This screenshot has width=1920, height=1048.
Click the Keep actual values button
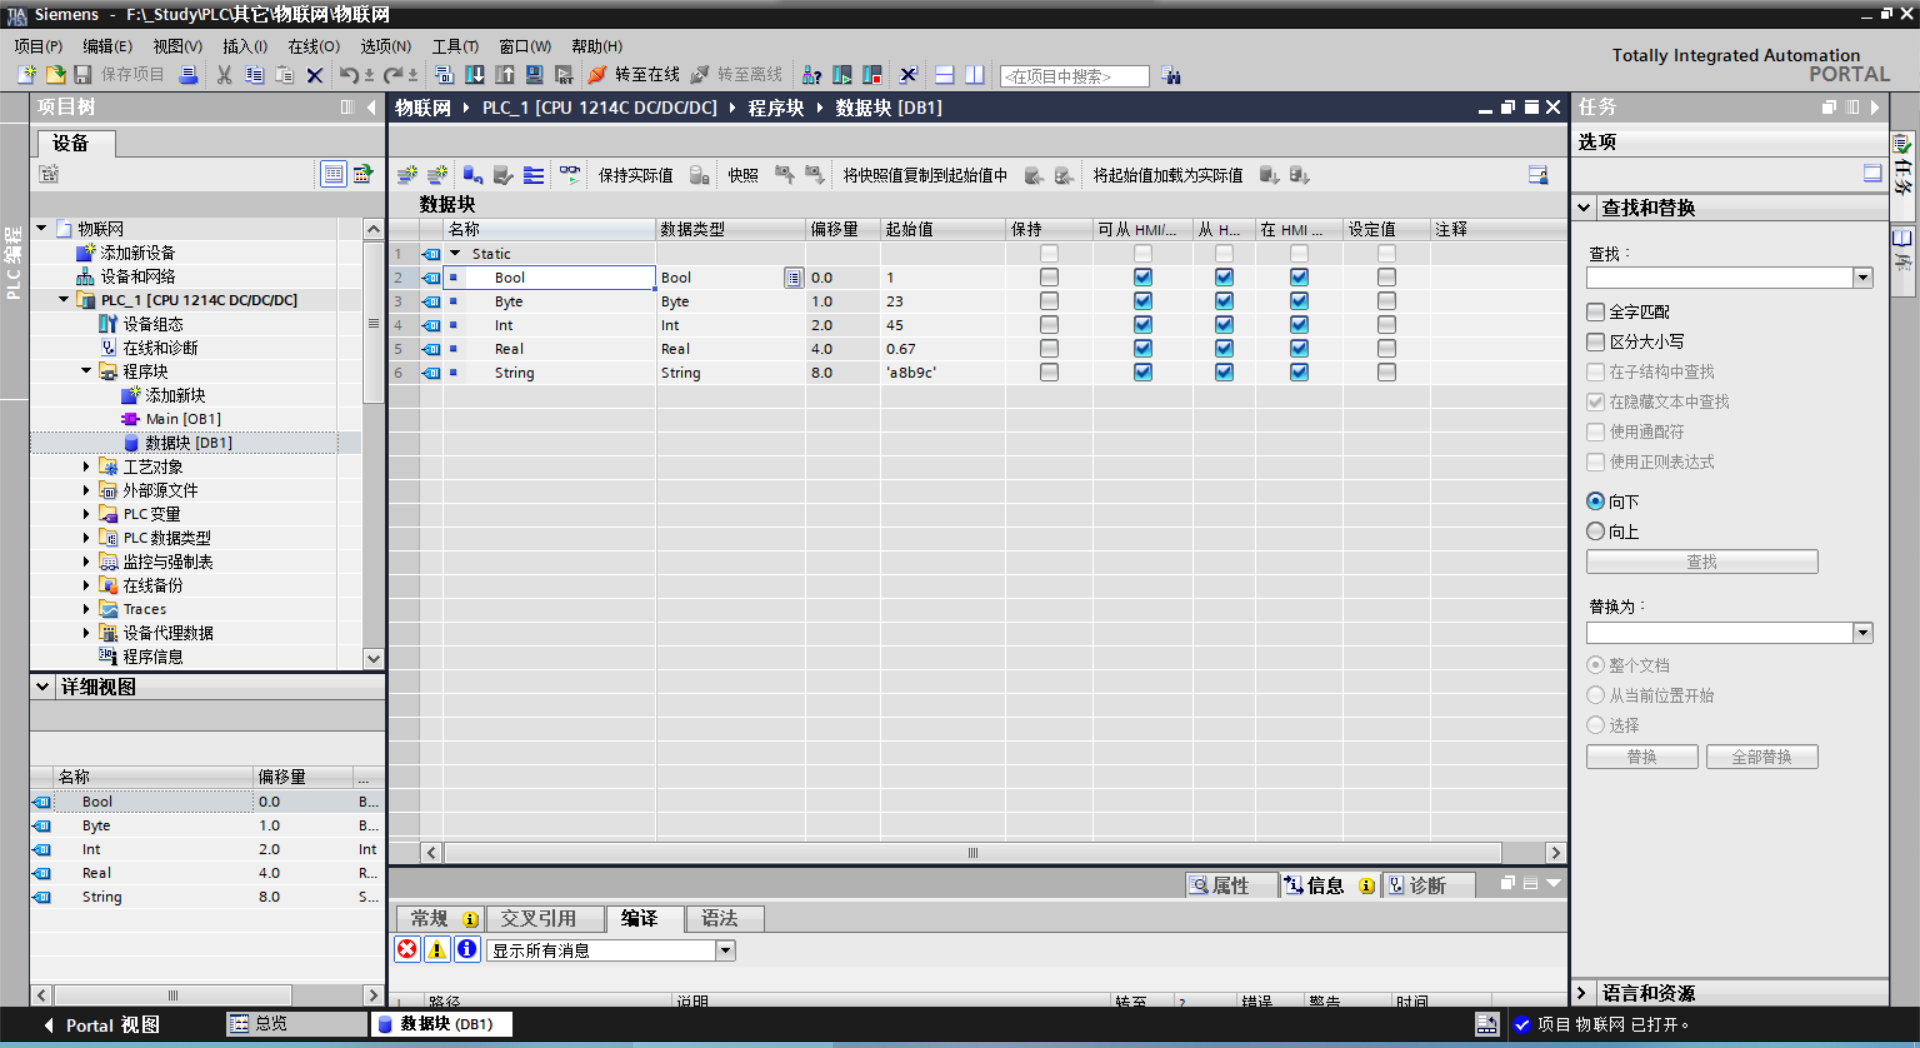[635, 175]
